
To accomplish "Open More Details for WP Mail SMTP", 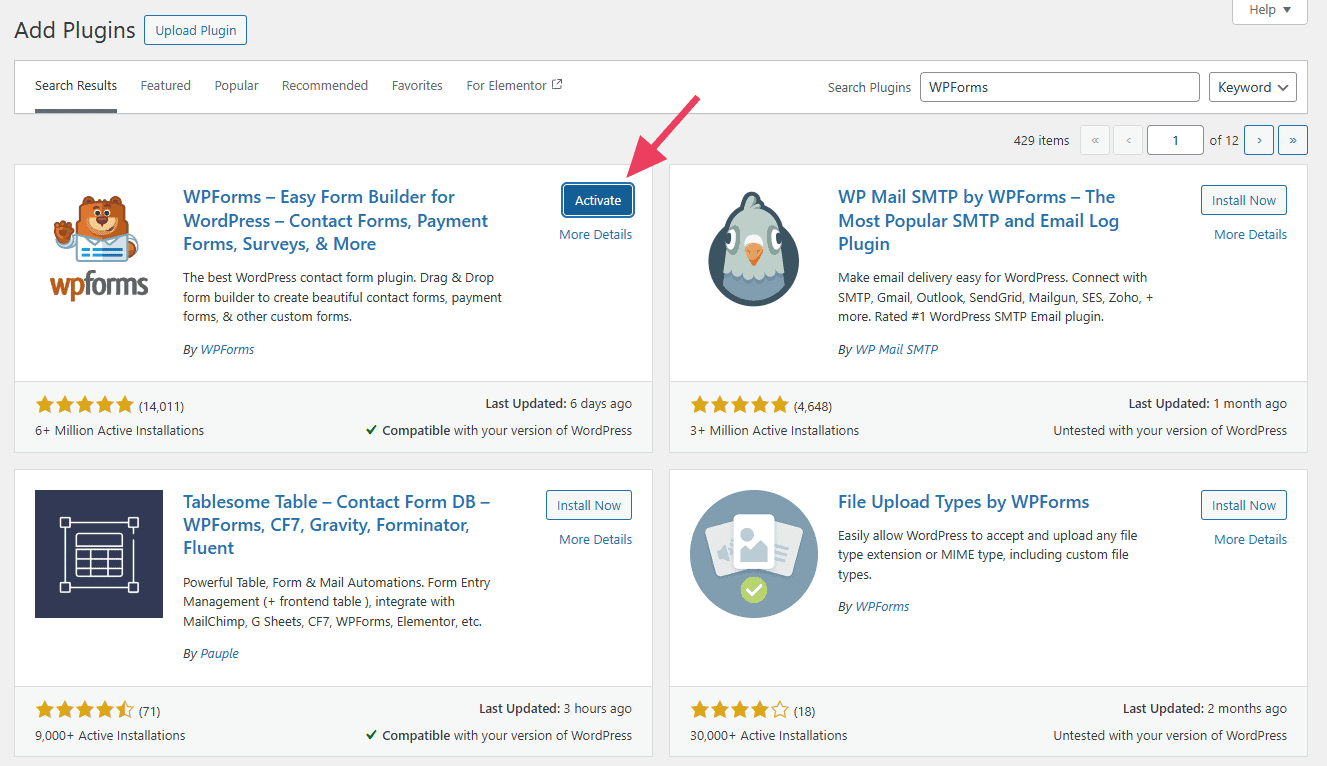I will point(1251,234).
